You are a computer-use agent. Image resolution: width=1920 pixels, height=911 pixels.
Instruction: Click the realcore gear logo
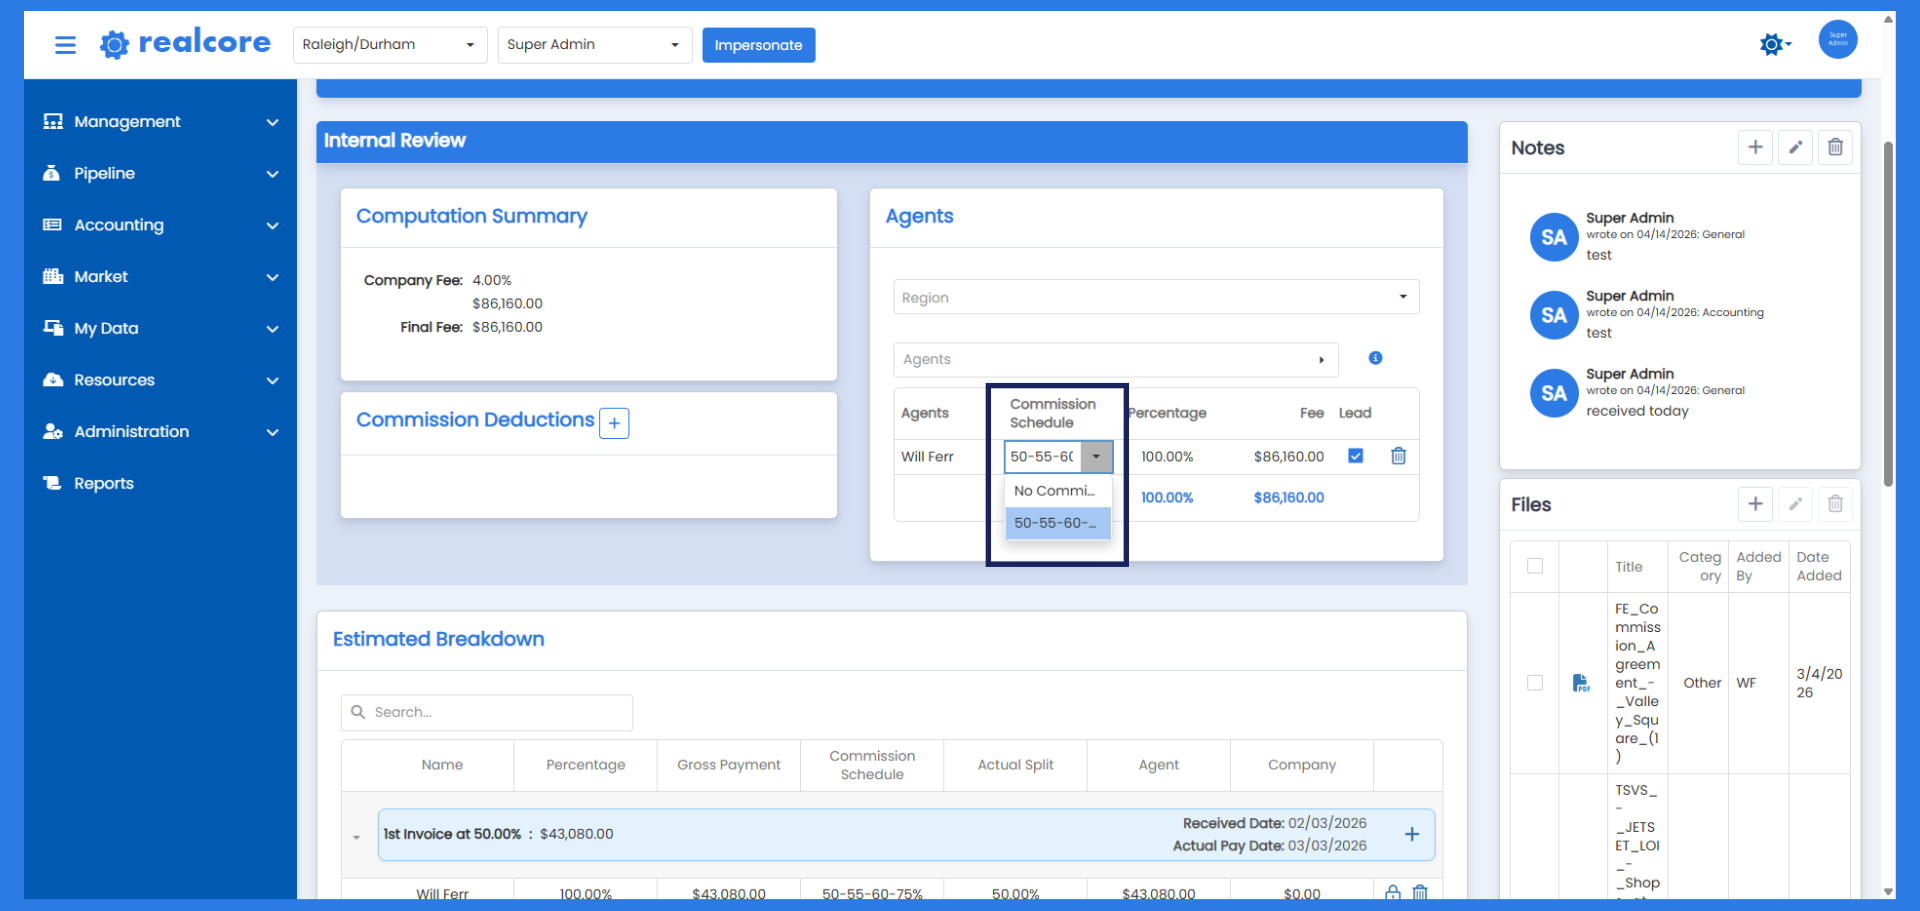pyautogui.click(x=115, y=44)
